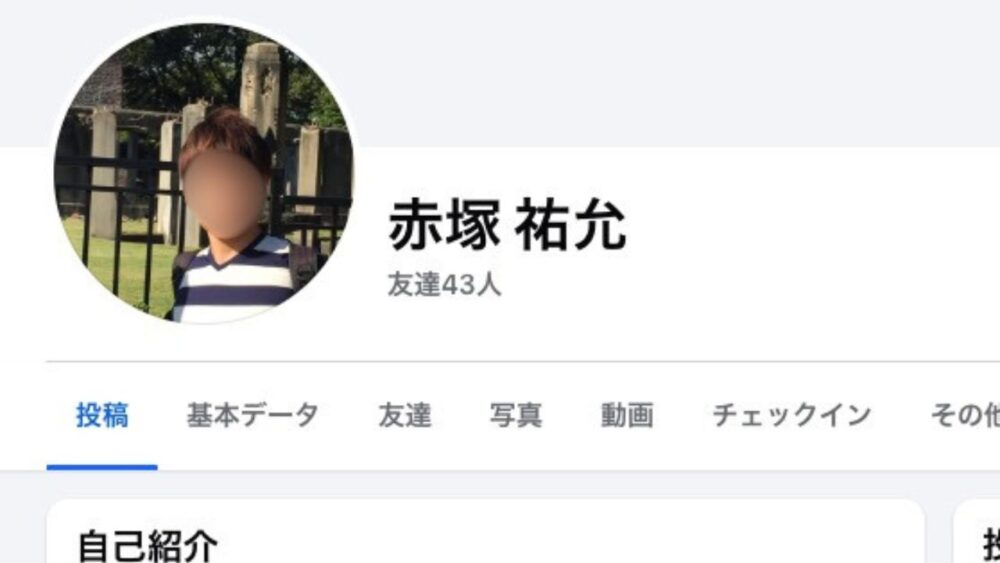This screenshot has height=563, width=1000.
Task: Open the 友達 tab in navigation
Action: [x=405, y=415]
